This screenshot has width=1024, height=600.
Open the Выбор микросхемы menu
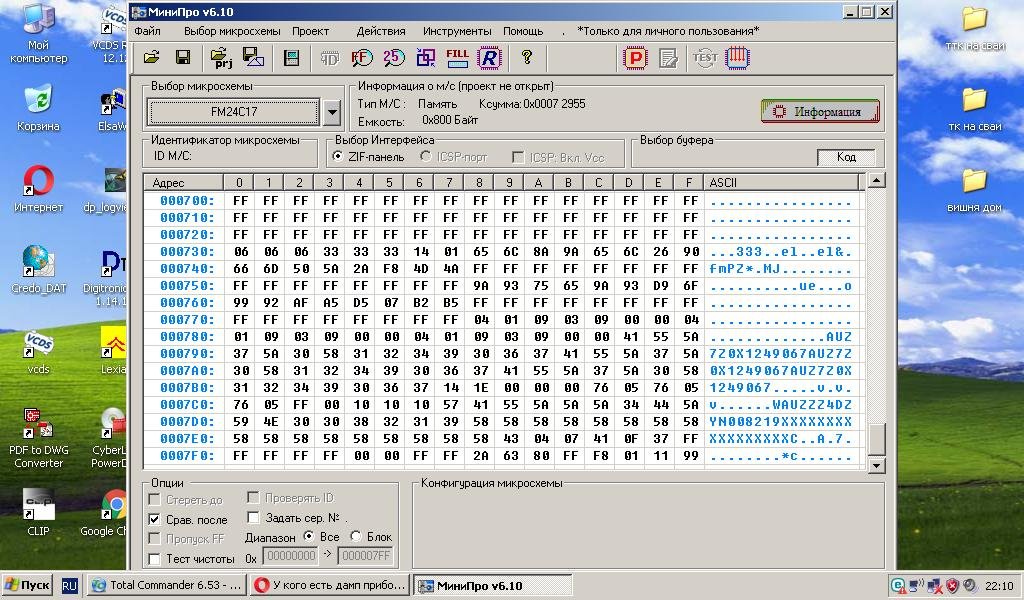(x=232, y=31)
